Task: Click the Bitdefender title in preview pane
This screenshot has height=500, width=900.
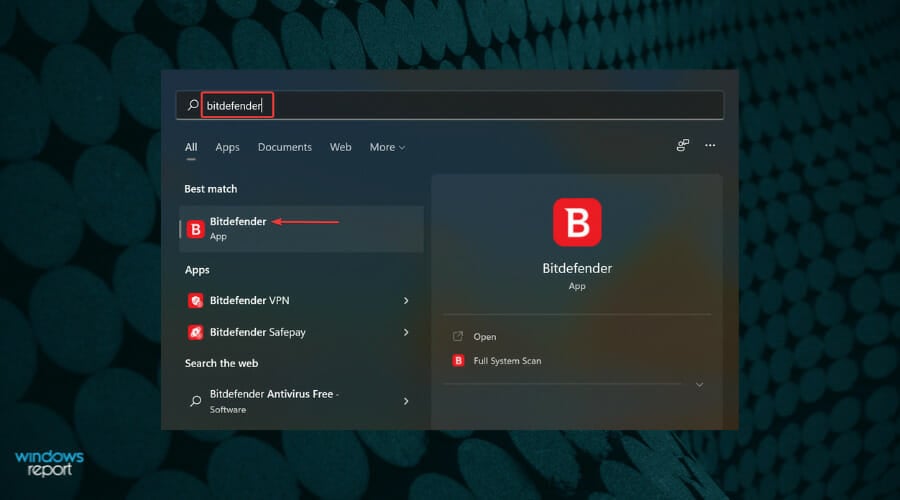Action: click(577, 268)
